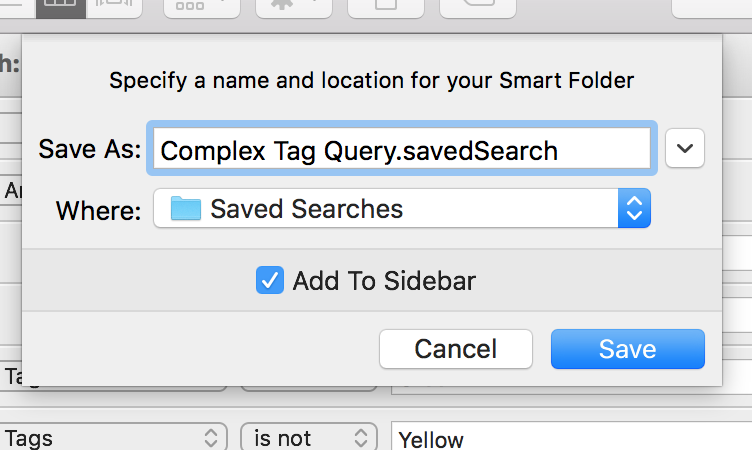752x450 pixels.
Task: Click the blue folder icon in Where
Action: [x=186, y=208]
